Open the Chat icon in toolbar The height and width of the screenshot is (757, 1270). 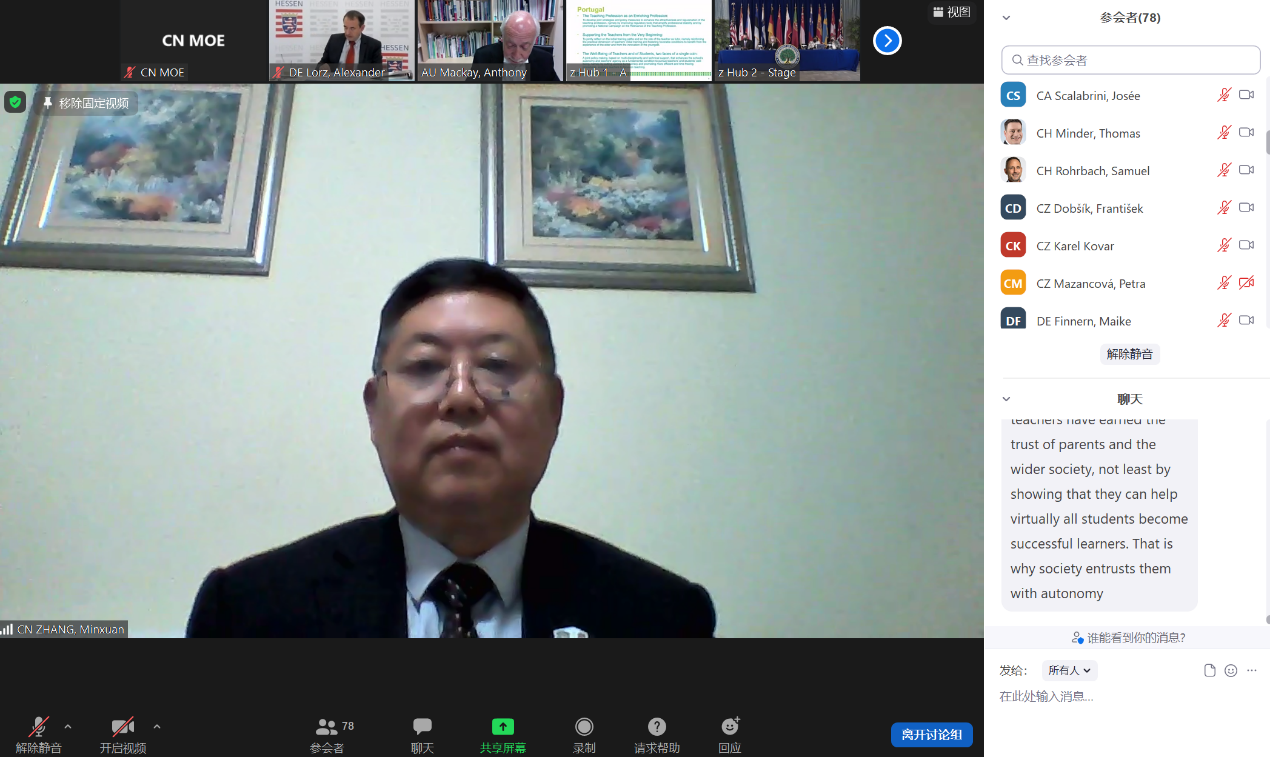tap(422, 727)
